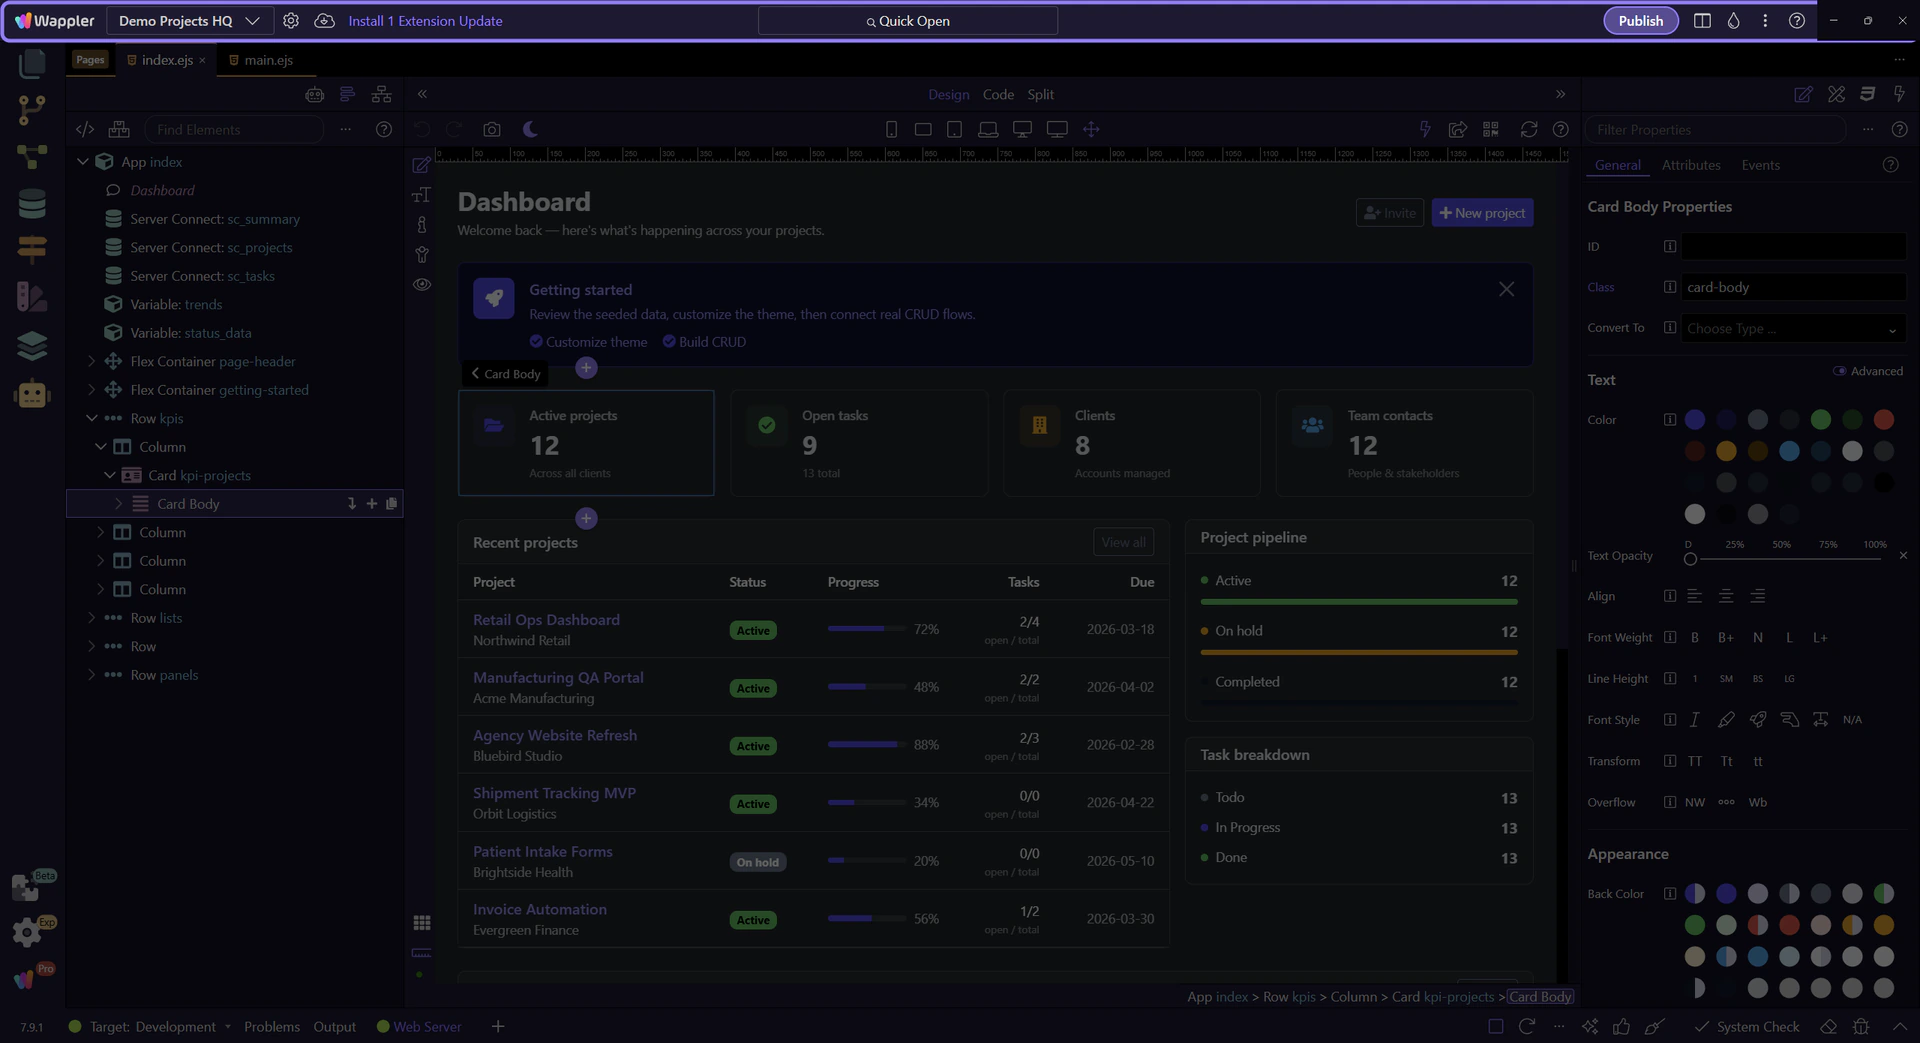Click the Find Elements search field
Viewport: 1920px width, 1043px height.
[235, 129]
